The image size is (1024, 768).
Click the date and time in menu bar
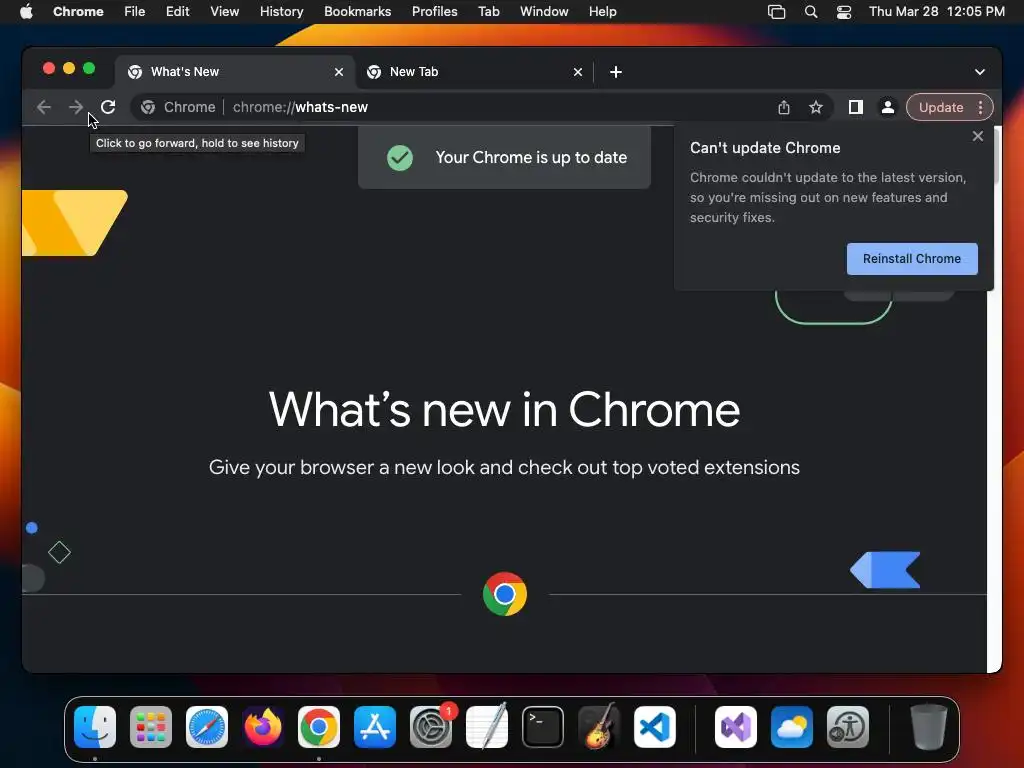(936, 12)
